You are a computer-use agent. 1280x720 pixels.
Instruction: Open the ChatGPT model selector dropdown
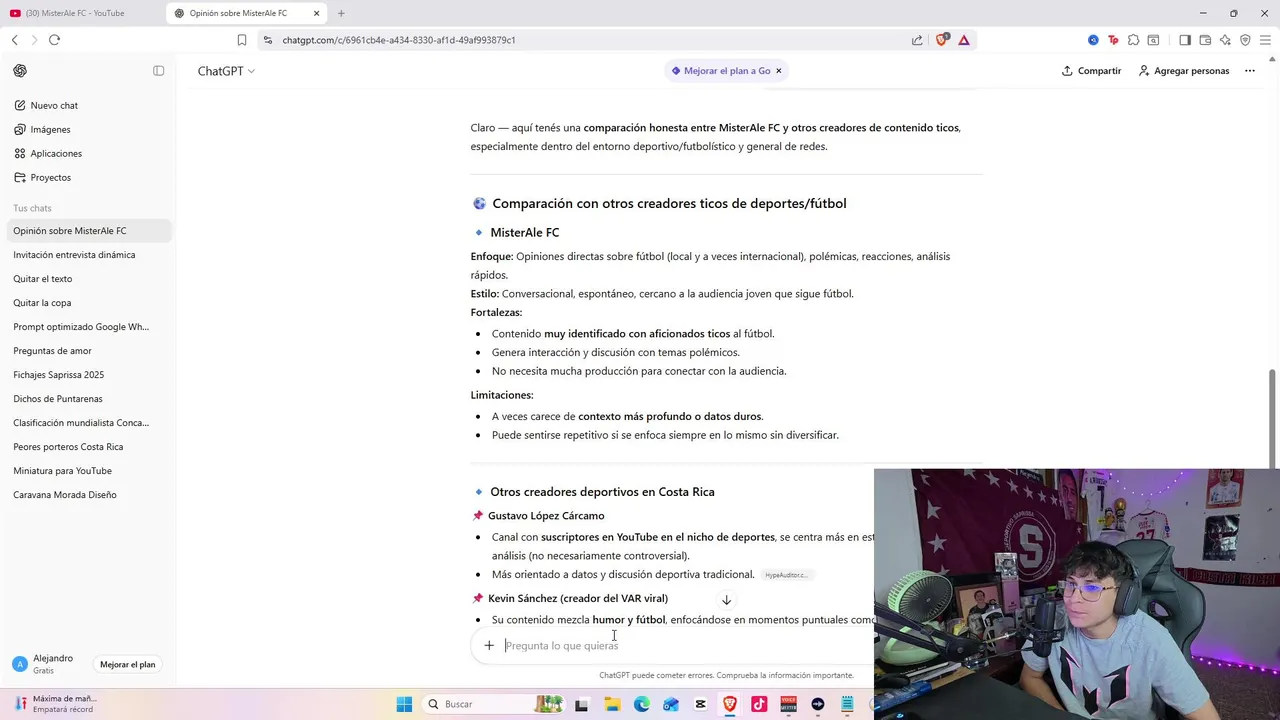point(226,71)
